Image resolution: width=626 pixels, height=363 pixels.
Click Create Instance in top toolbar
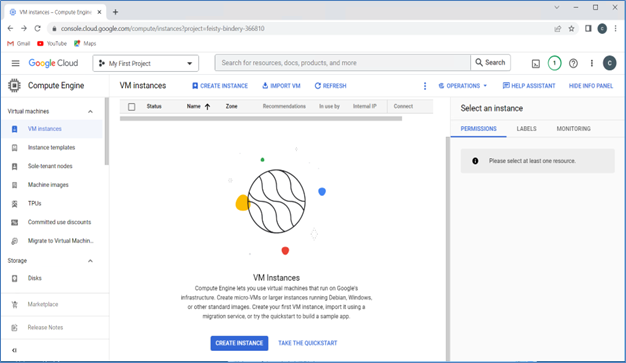pyautogui.click(x=220, y=86)
